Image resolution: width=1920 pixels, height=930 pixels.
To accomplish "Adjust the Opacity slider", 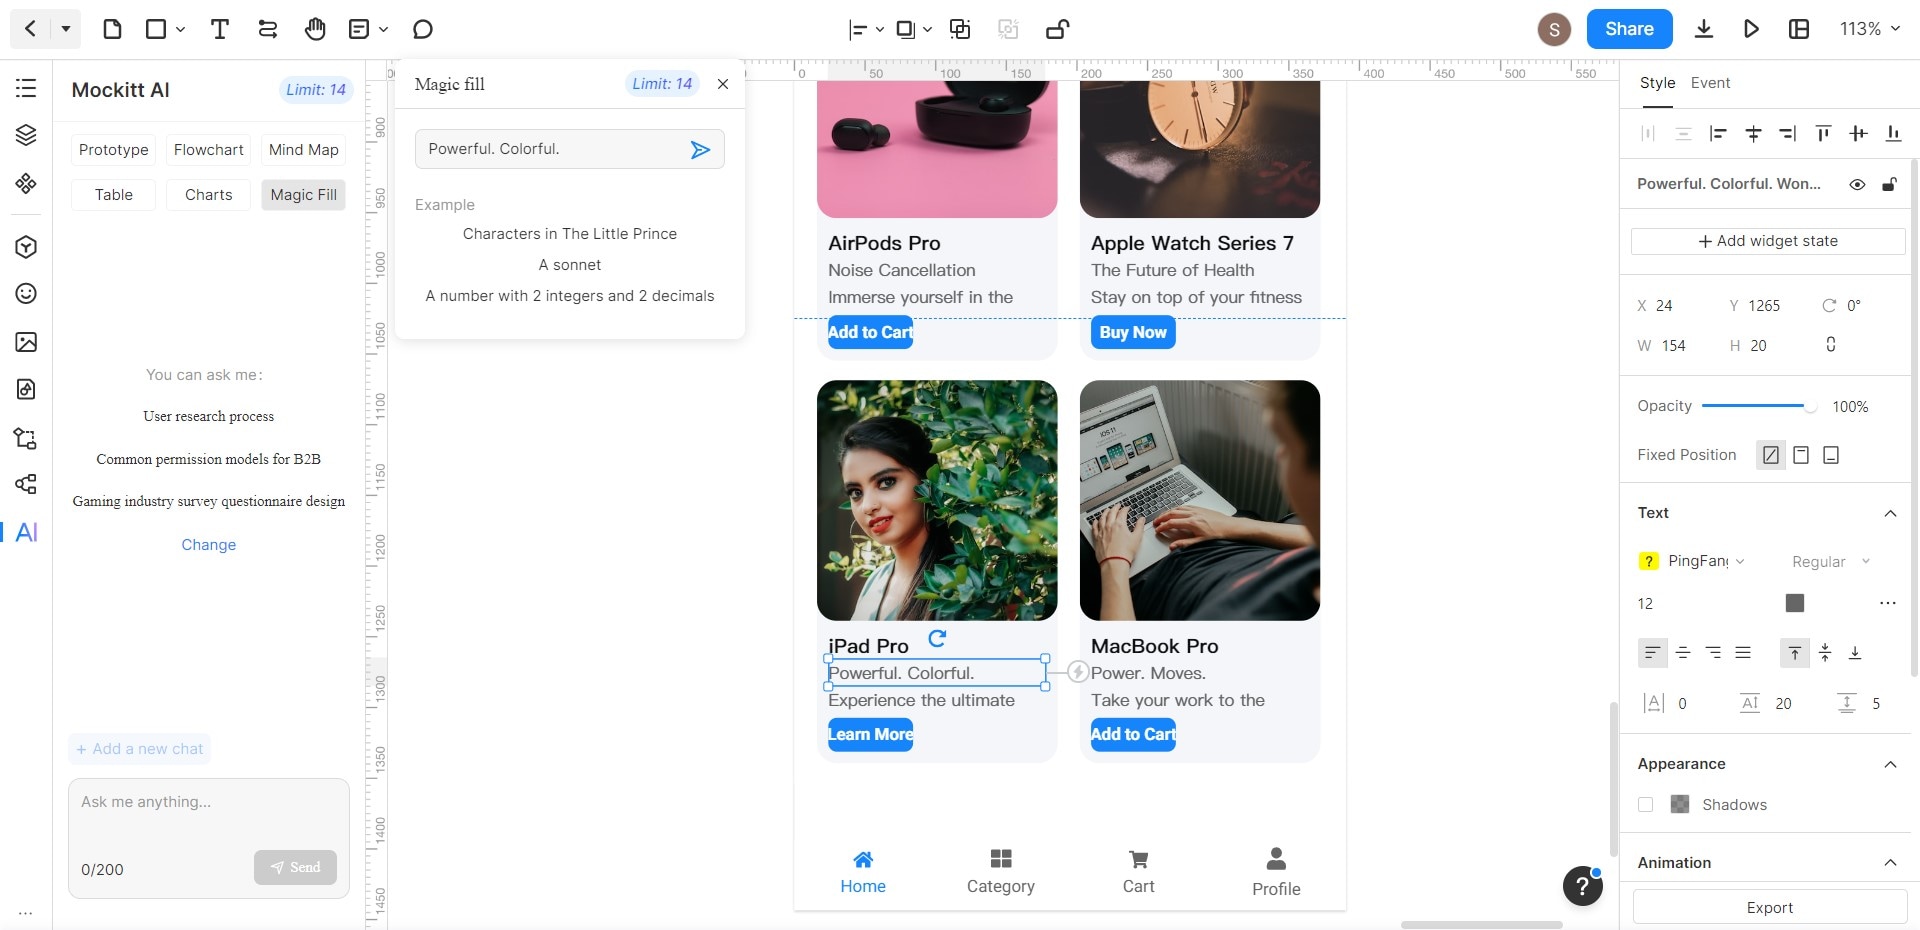I will click(1759, 406).
